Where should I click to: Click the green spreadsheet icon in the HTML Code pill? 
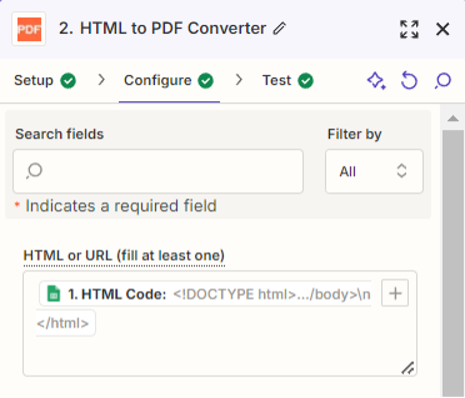tap(54, 294)
